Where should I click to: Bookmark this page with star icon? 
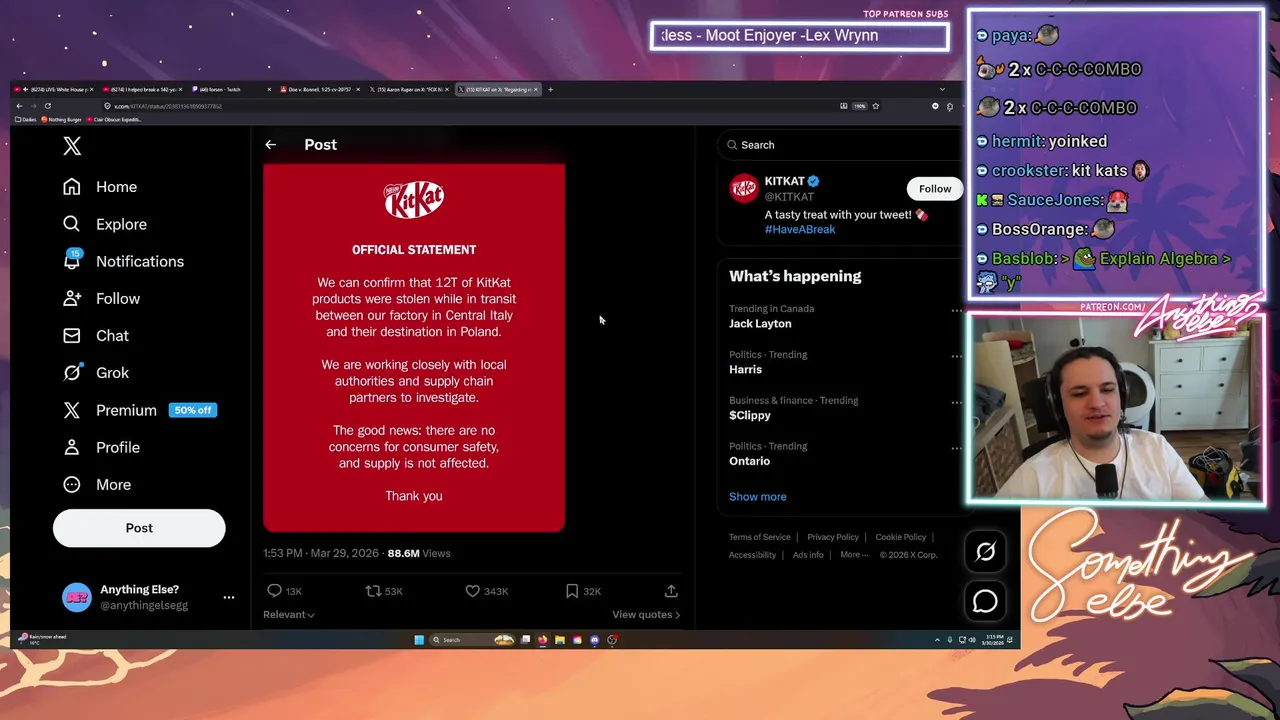point(876,106)
